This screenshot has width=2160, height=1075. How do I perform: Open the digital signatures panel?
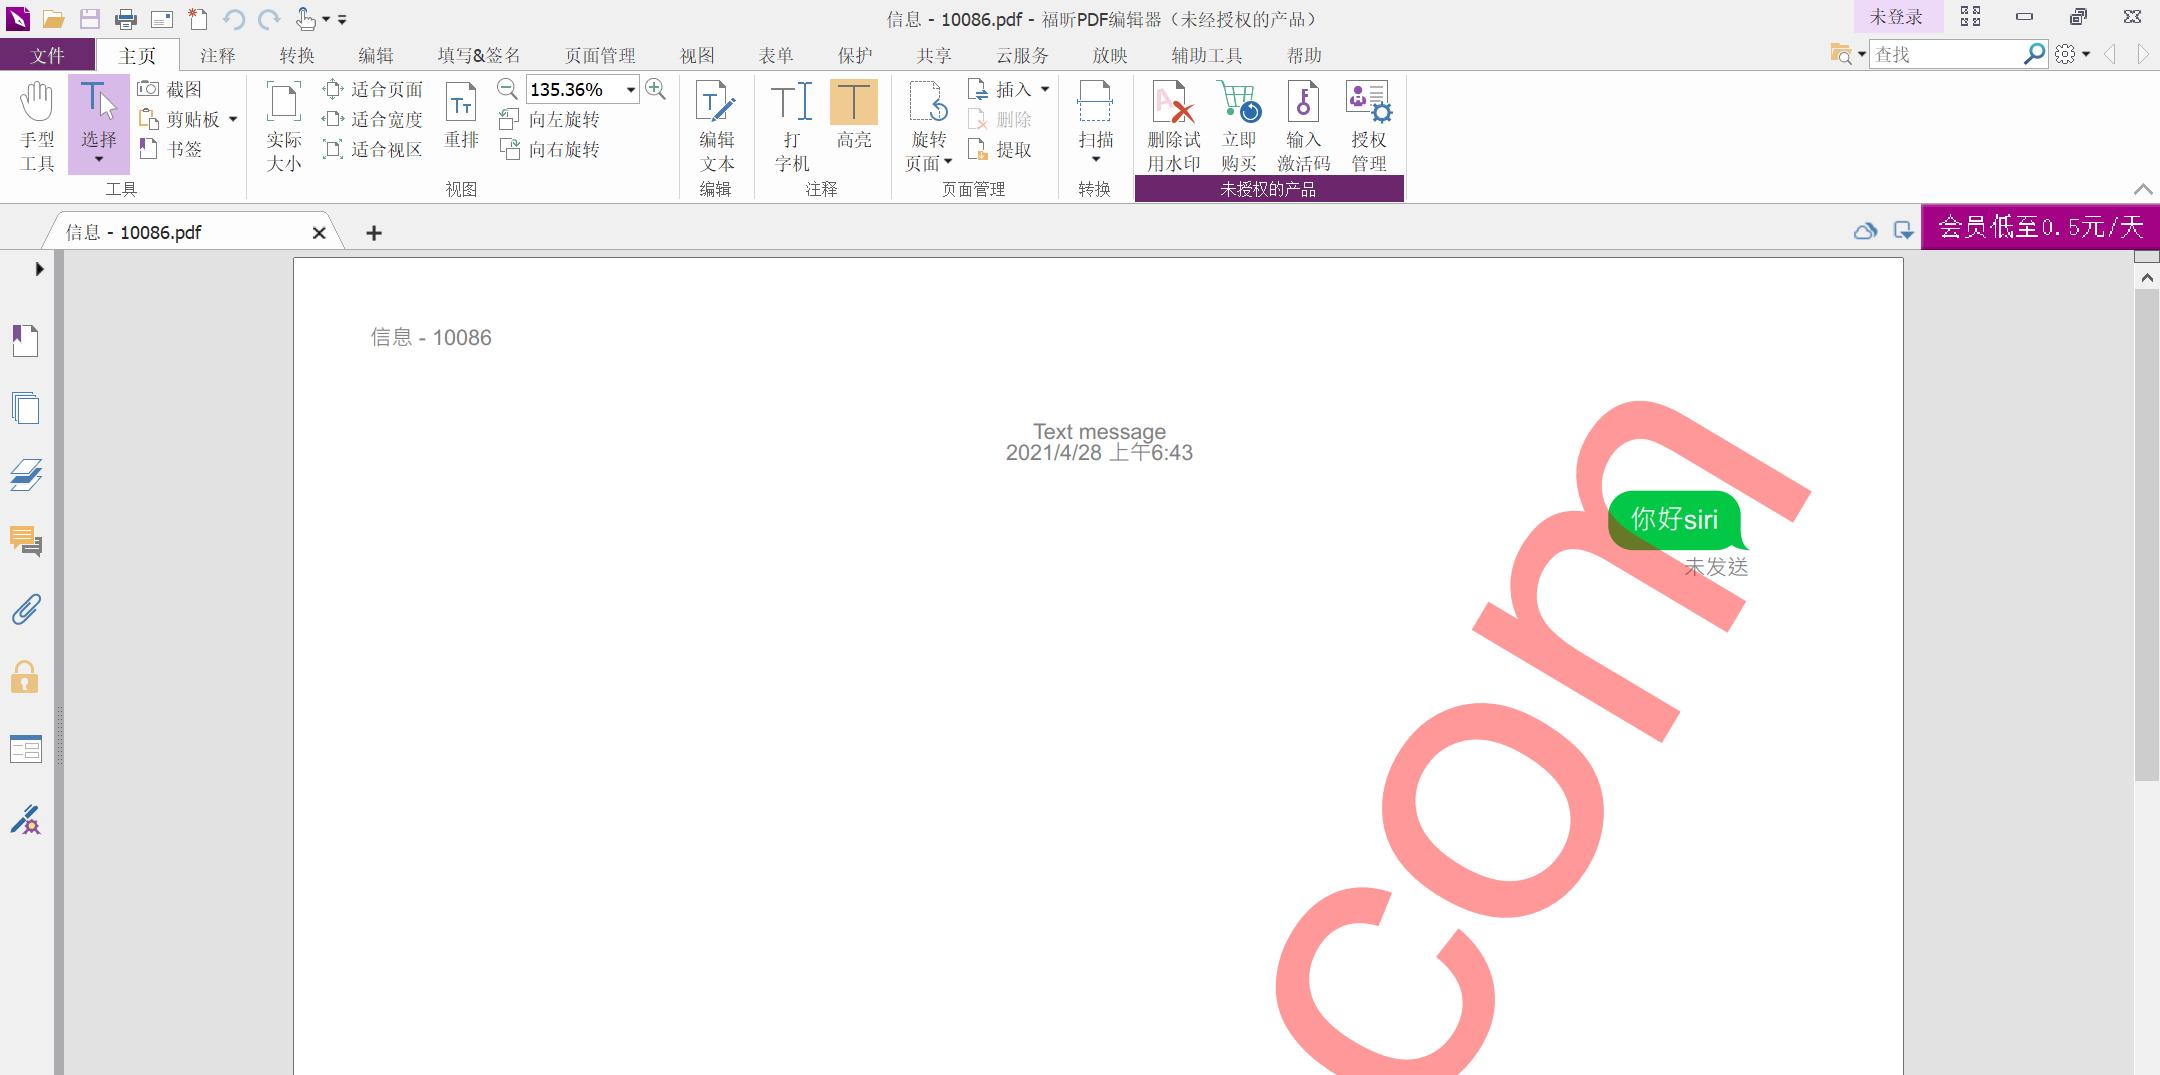tap(26, 820)
